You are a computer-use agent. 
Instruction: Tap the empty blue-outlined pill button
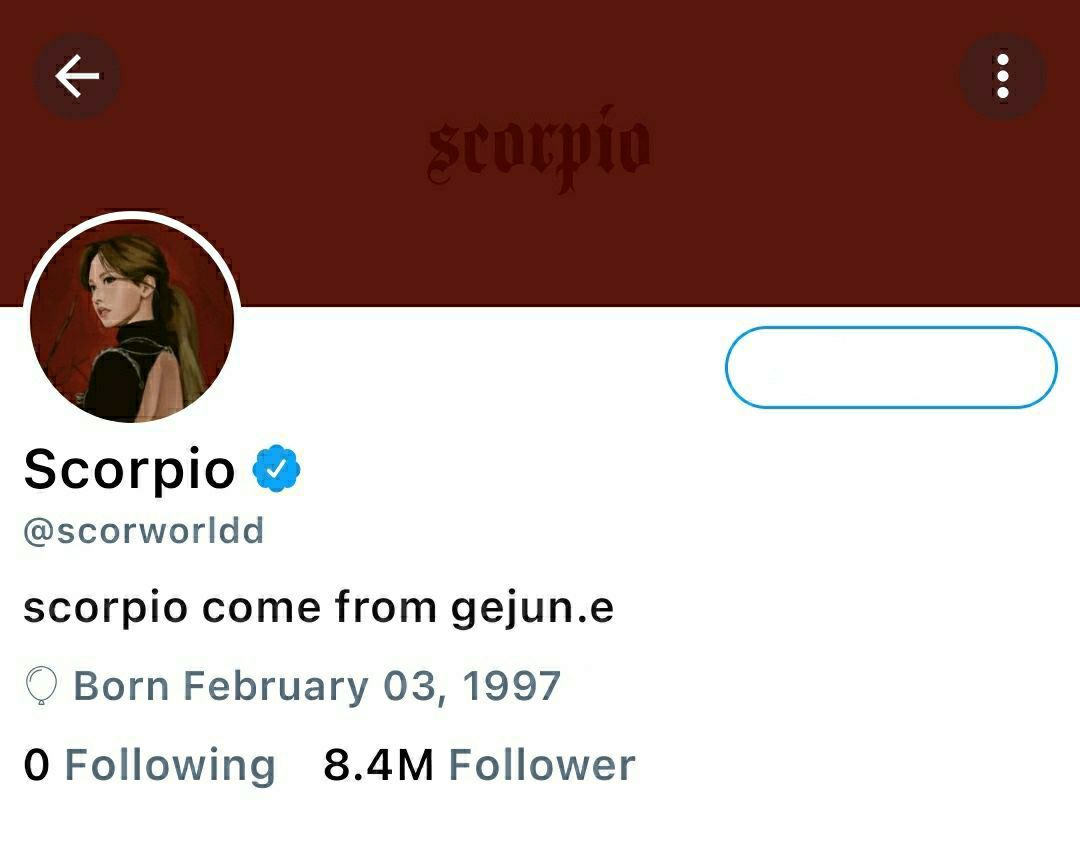[x=891, y=367]
